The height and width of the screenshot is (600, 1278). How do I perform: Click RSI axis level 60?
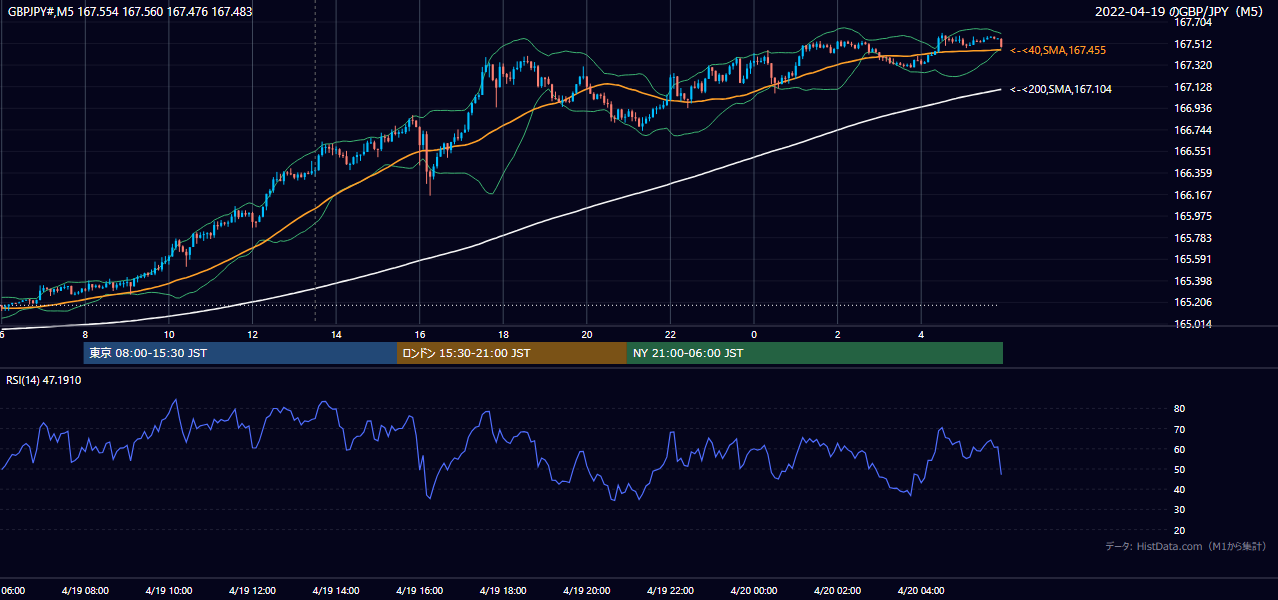click(1180, 449)
